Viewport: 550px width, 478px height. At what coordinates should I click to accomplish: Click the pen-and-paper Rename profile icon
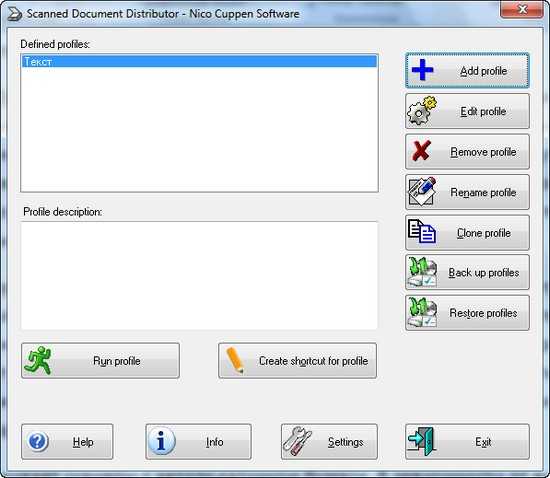coord(422,191)
